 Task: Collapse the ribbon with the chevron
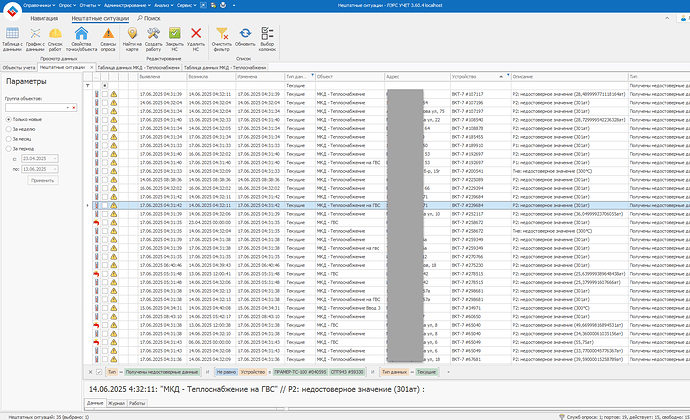coord(667,18)
